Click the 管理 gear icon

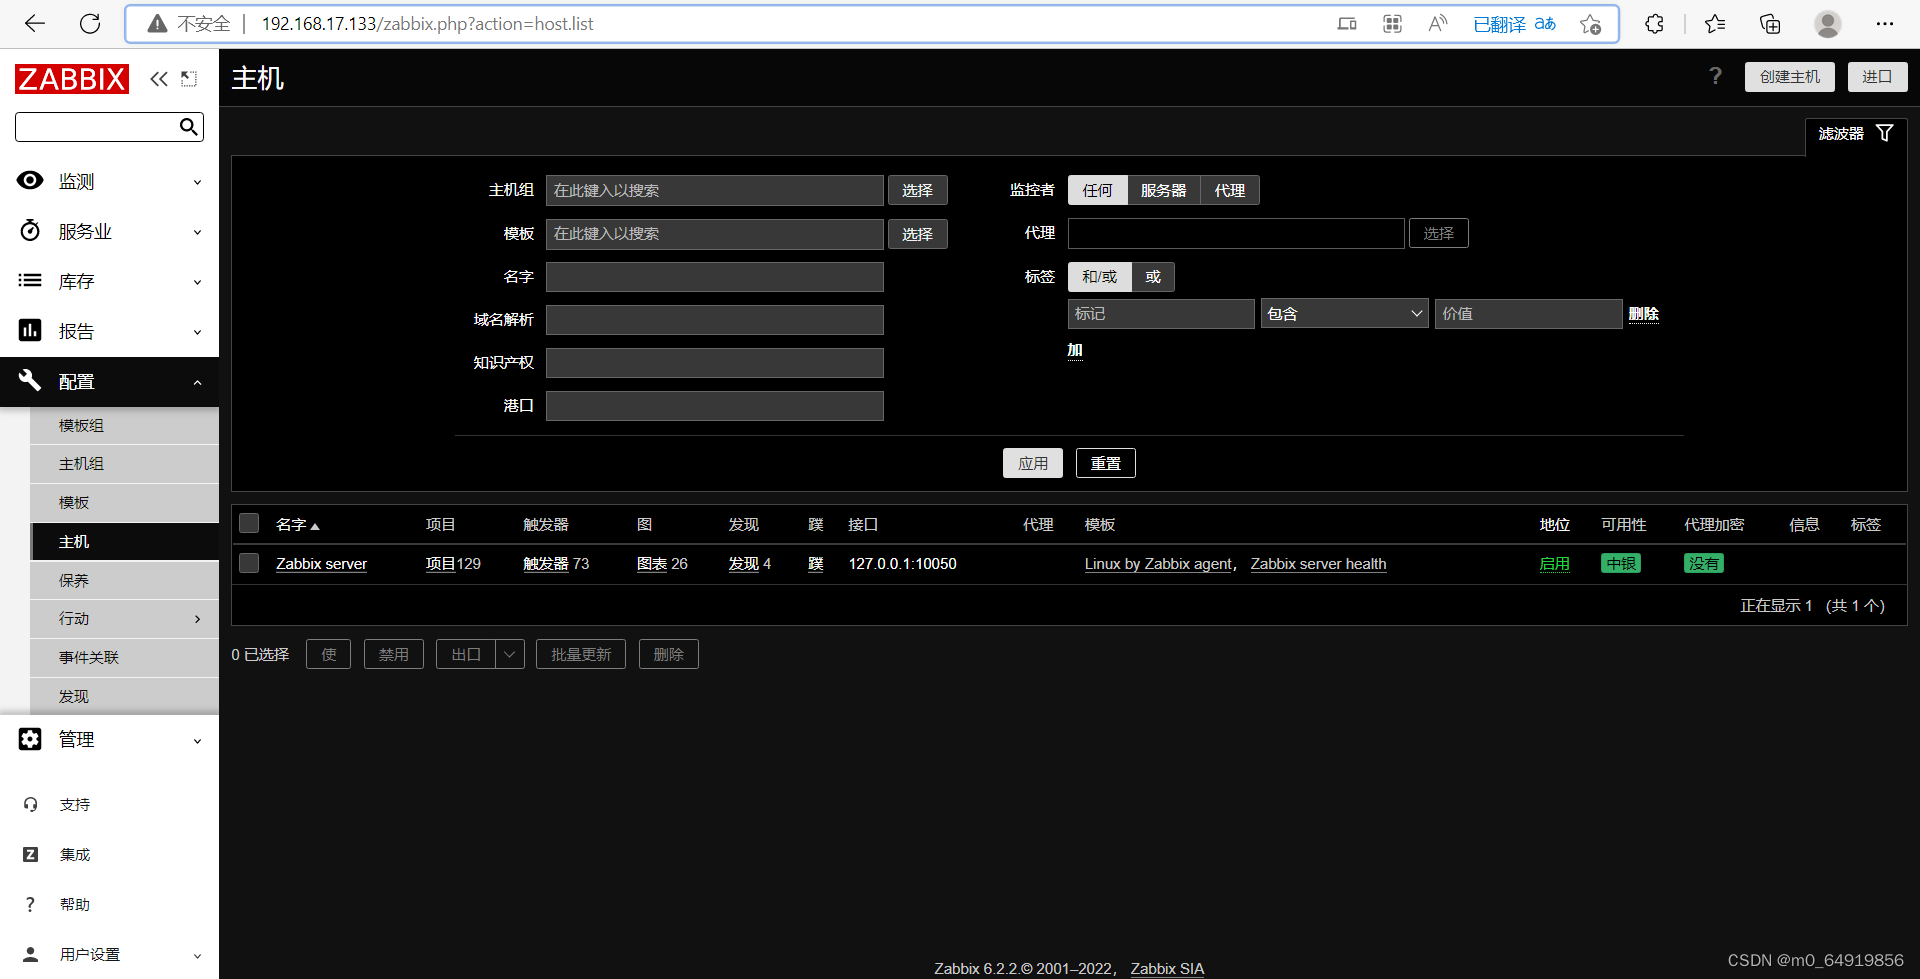[x=30, y=739]
